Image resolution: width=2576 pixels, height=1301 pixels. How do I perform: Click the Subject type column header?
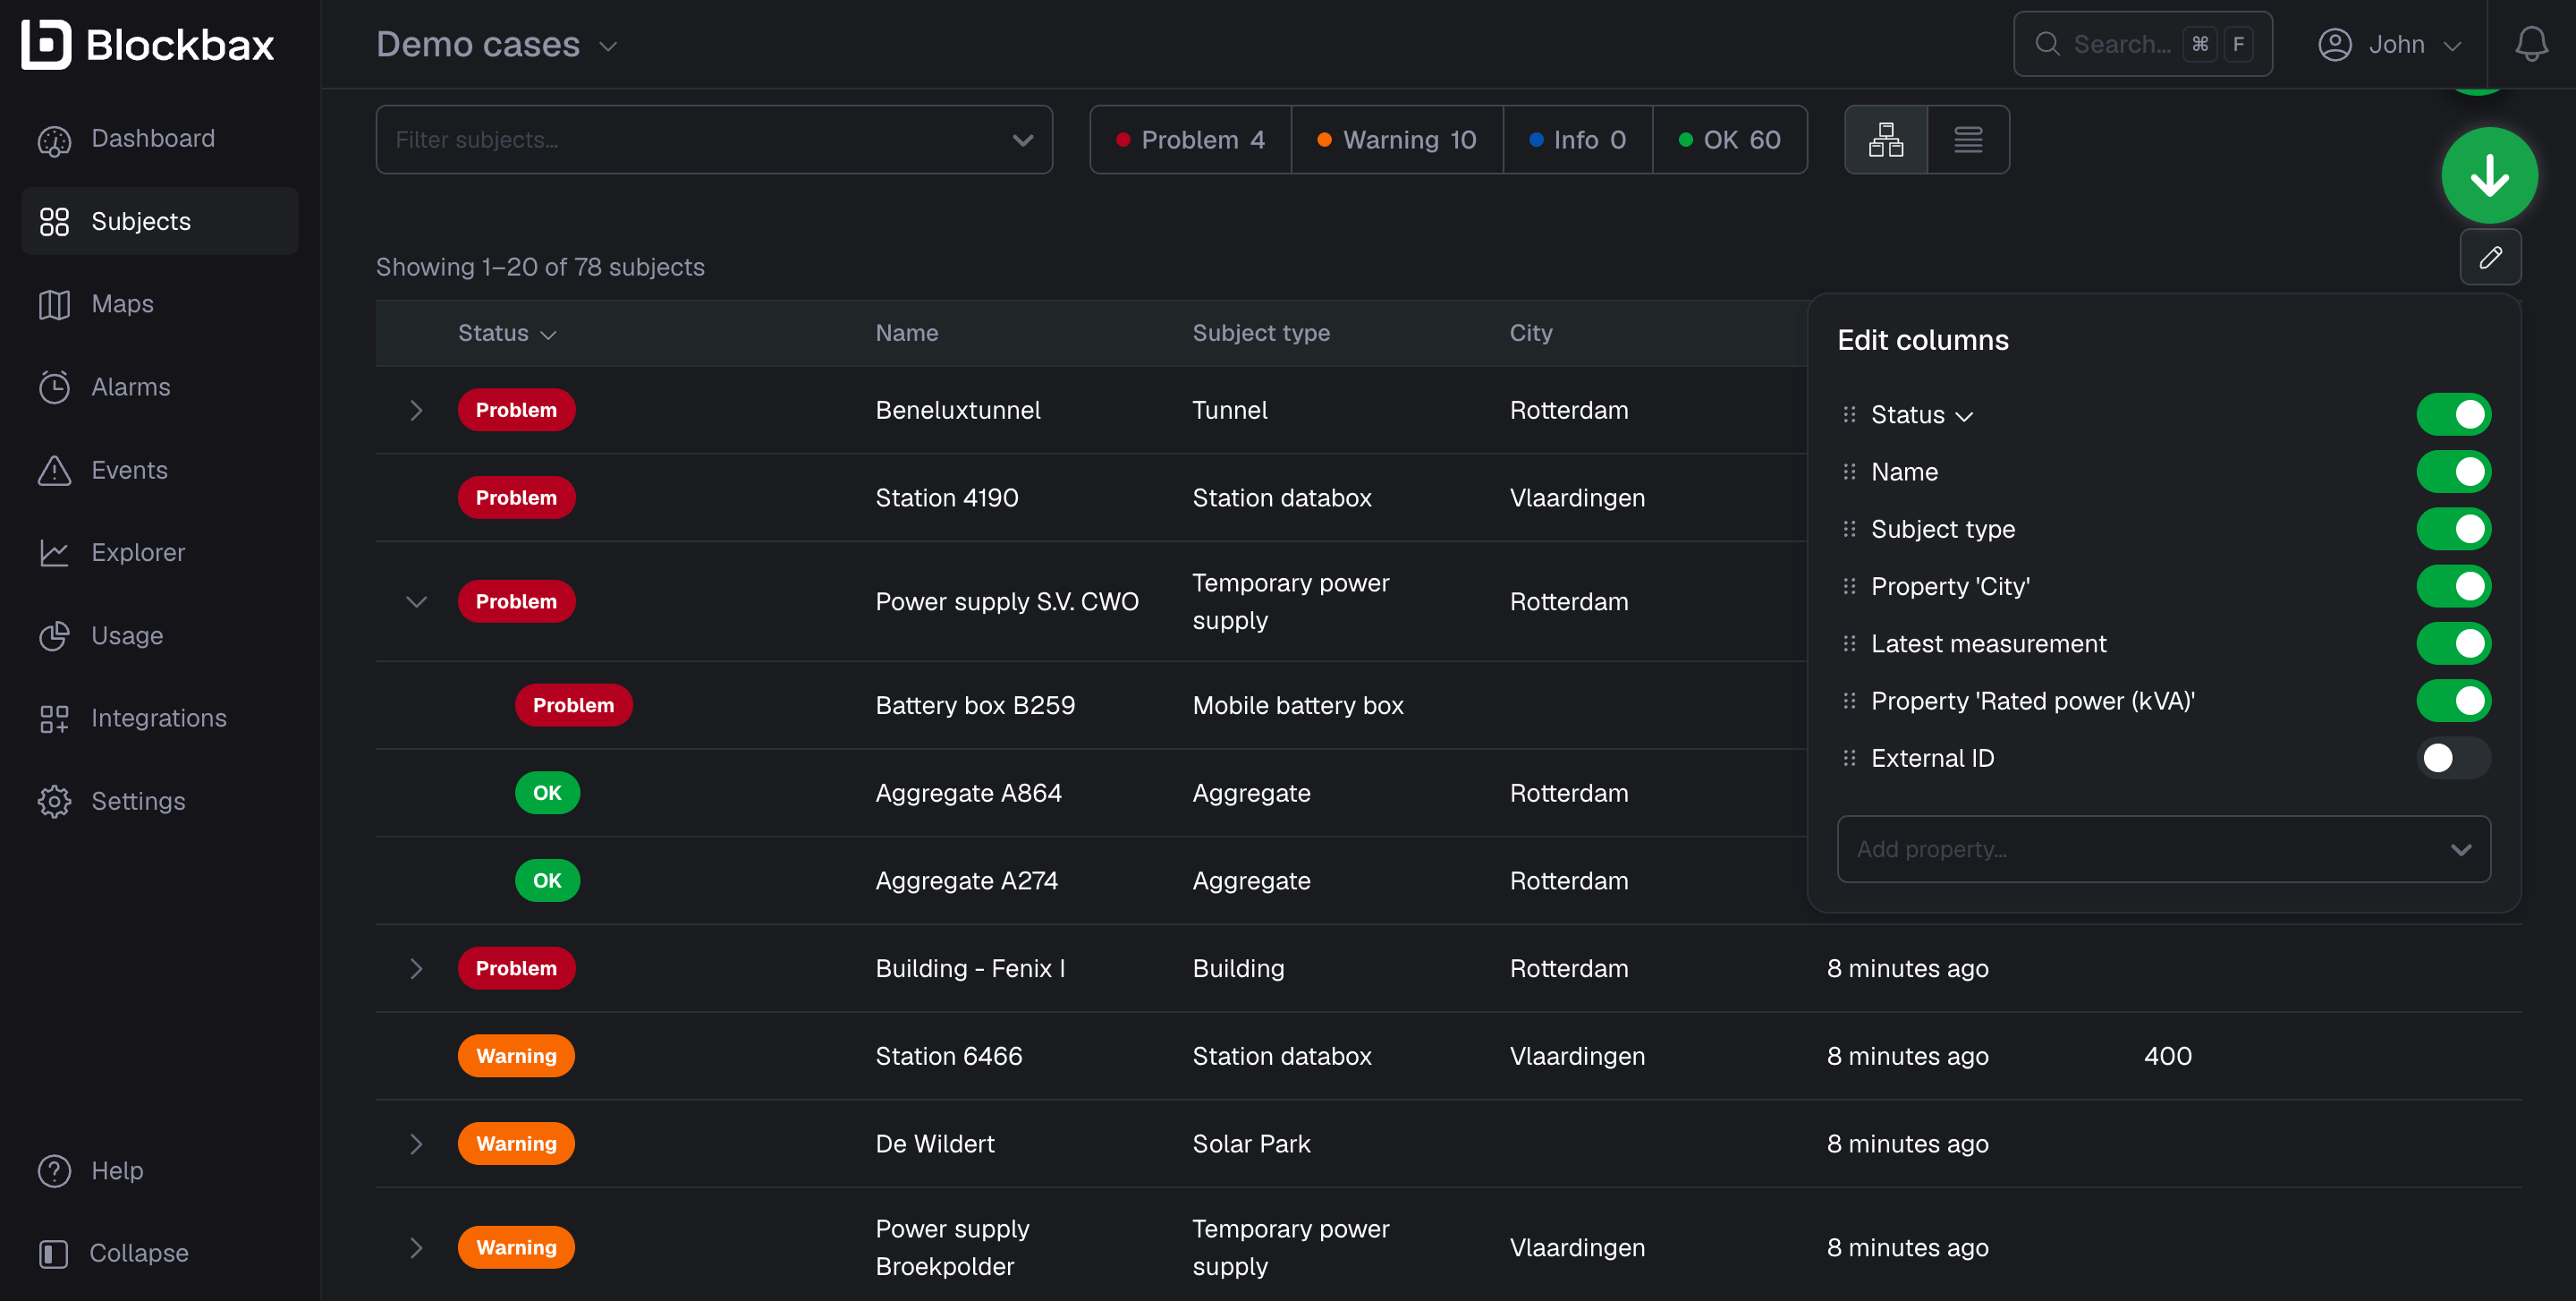[1260, 333]
